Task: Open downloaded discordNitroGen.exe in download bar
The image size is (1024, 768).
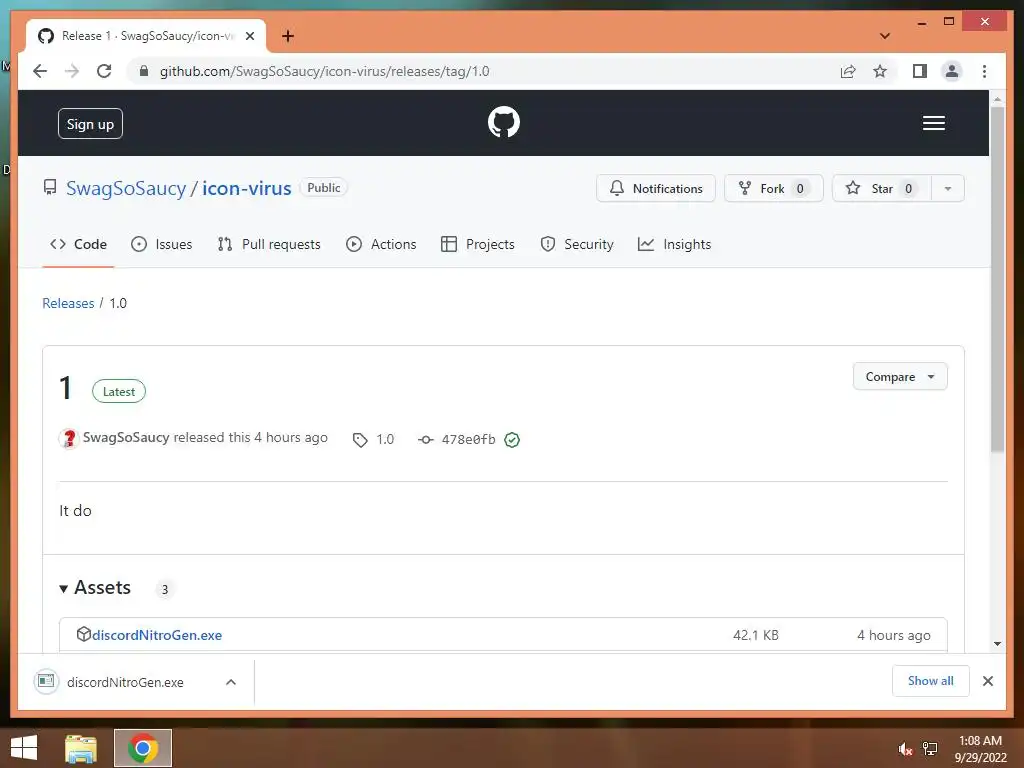Action: pos(125,682)
